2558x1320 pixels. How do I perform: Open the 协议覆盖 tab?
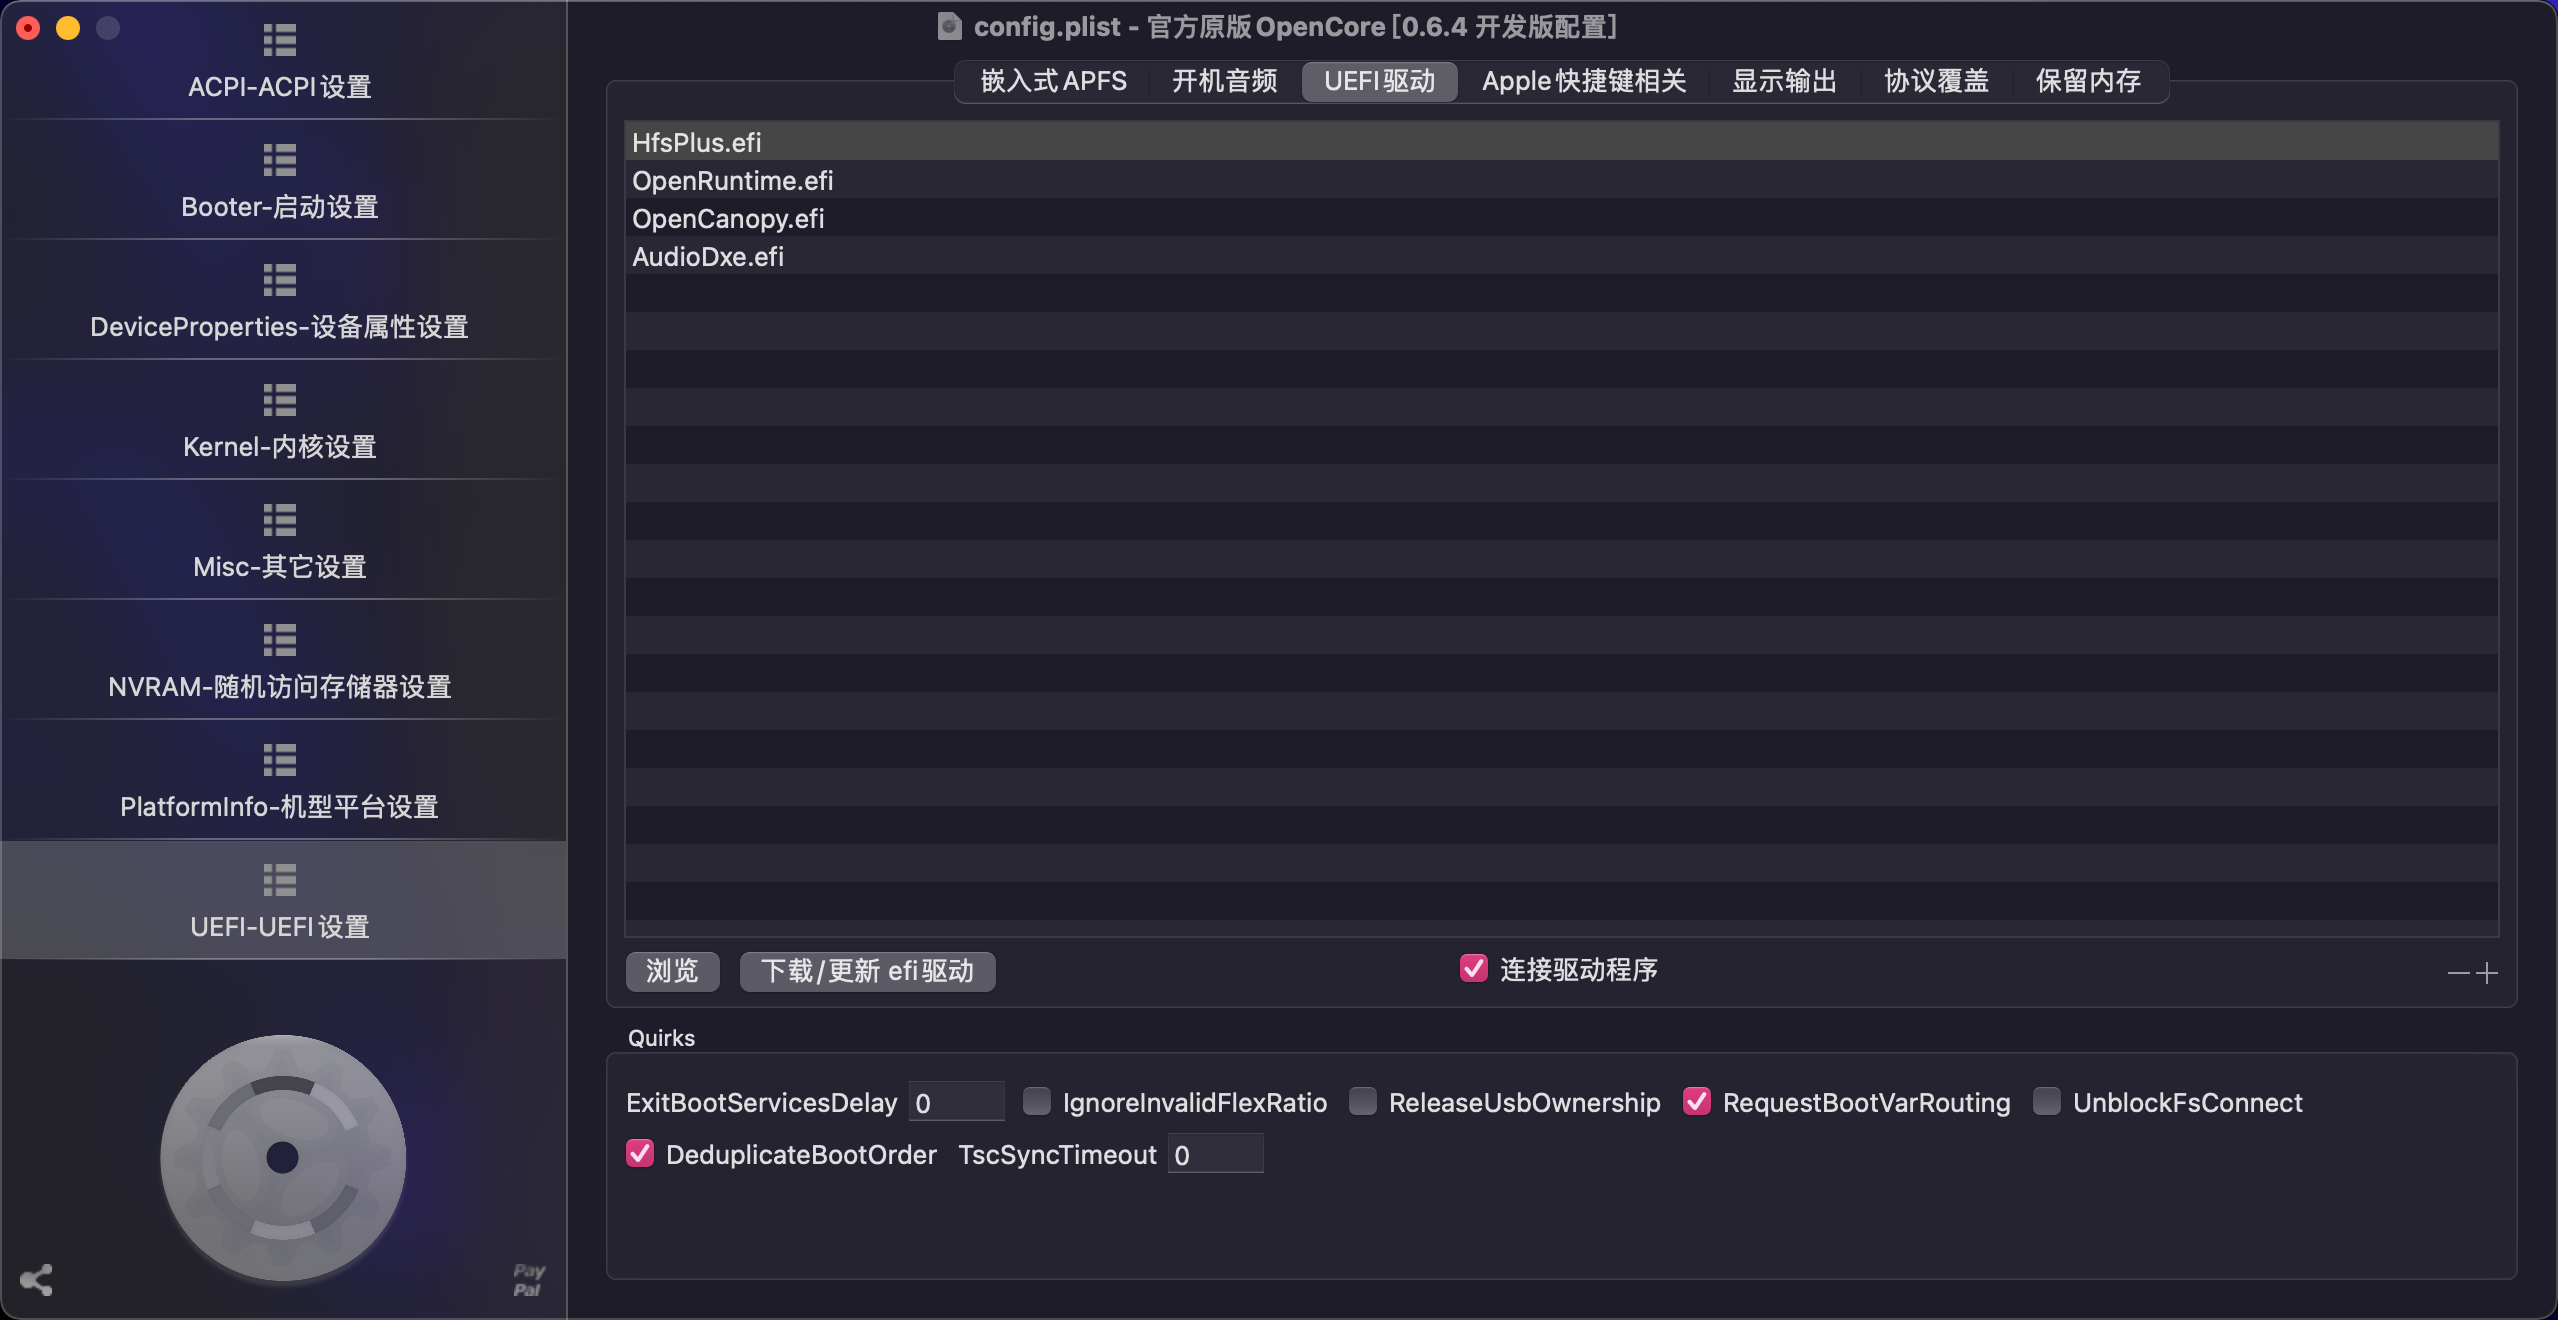(1937, 81)
